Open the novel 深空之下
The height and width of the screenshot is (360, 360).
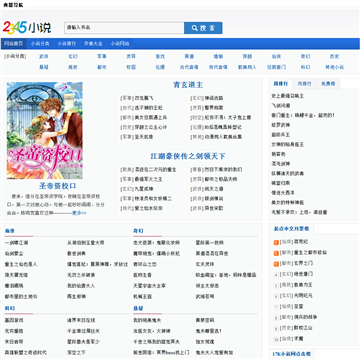[76, 352]
